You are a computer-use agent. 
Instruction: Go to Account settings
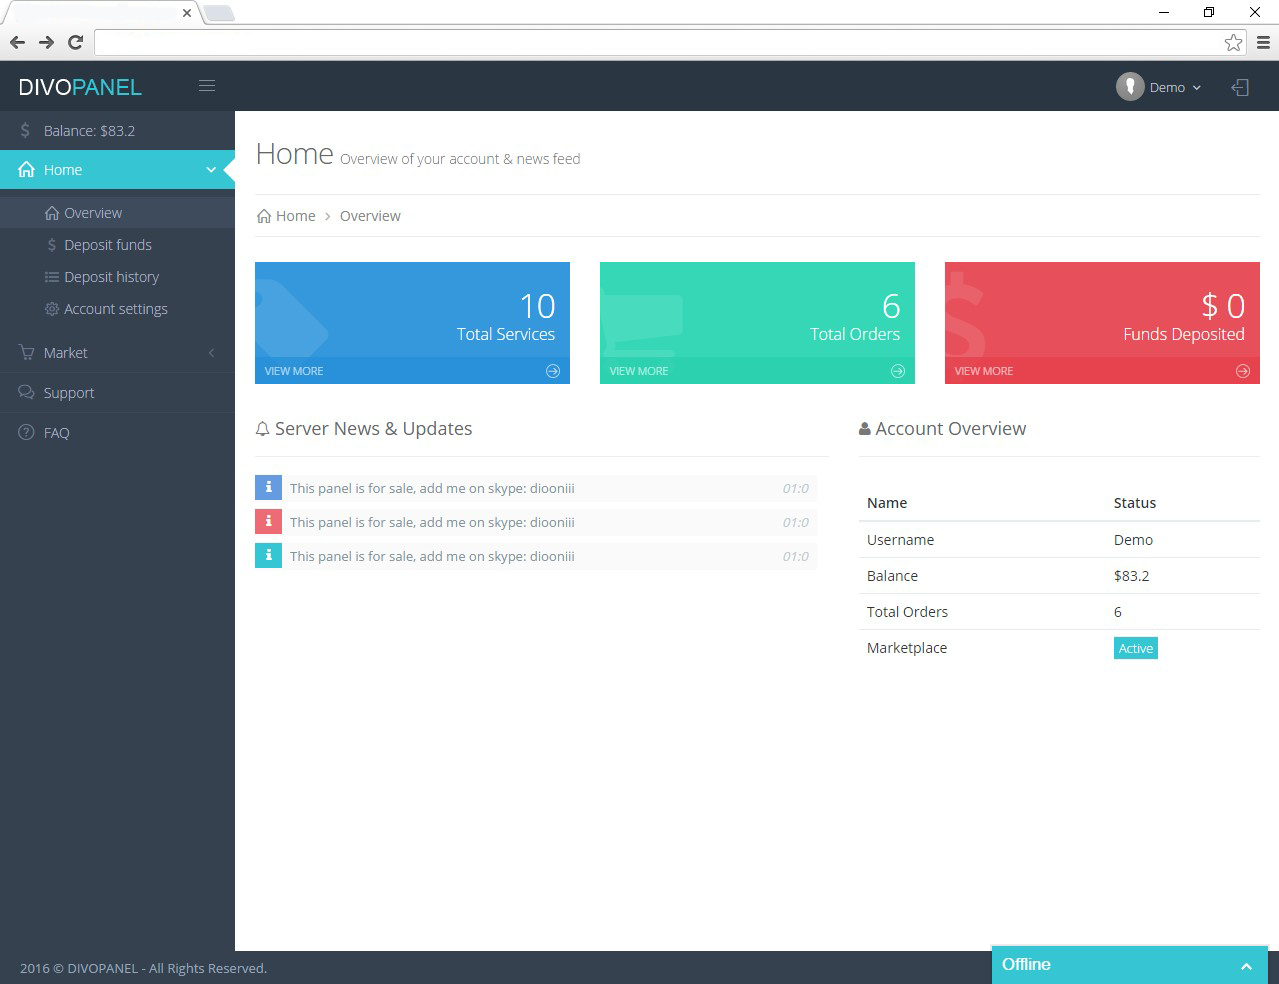(x=115, y=309)
